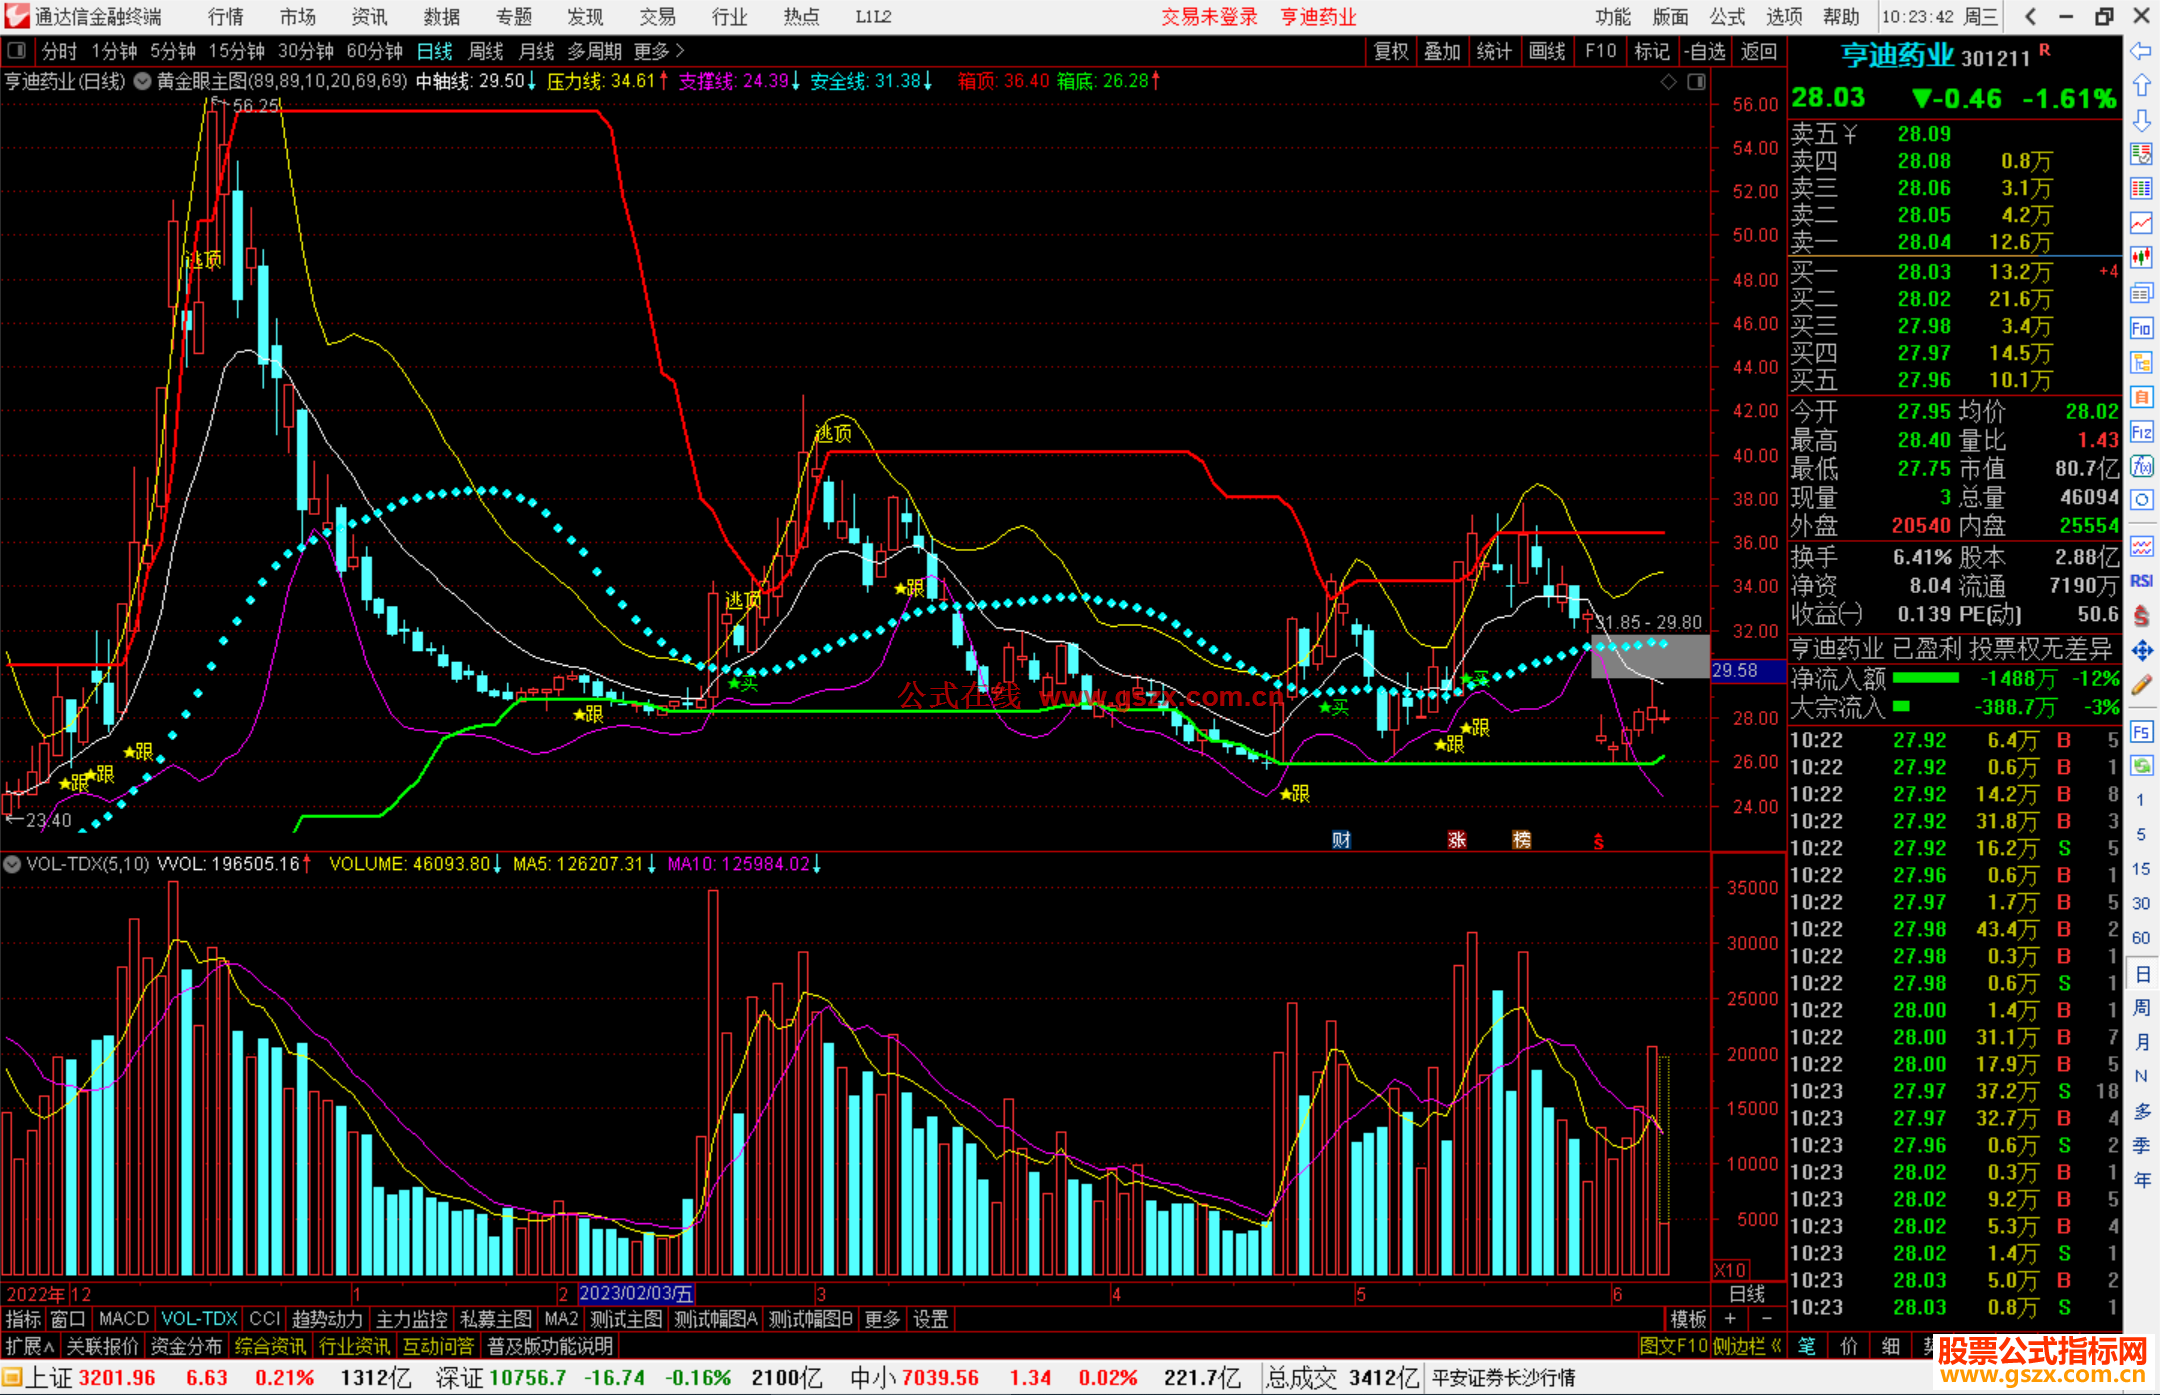Click the formula f(x) sidebar icon
This screenshot has width=2160, height=1395.
coord(2141,466)
